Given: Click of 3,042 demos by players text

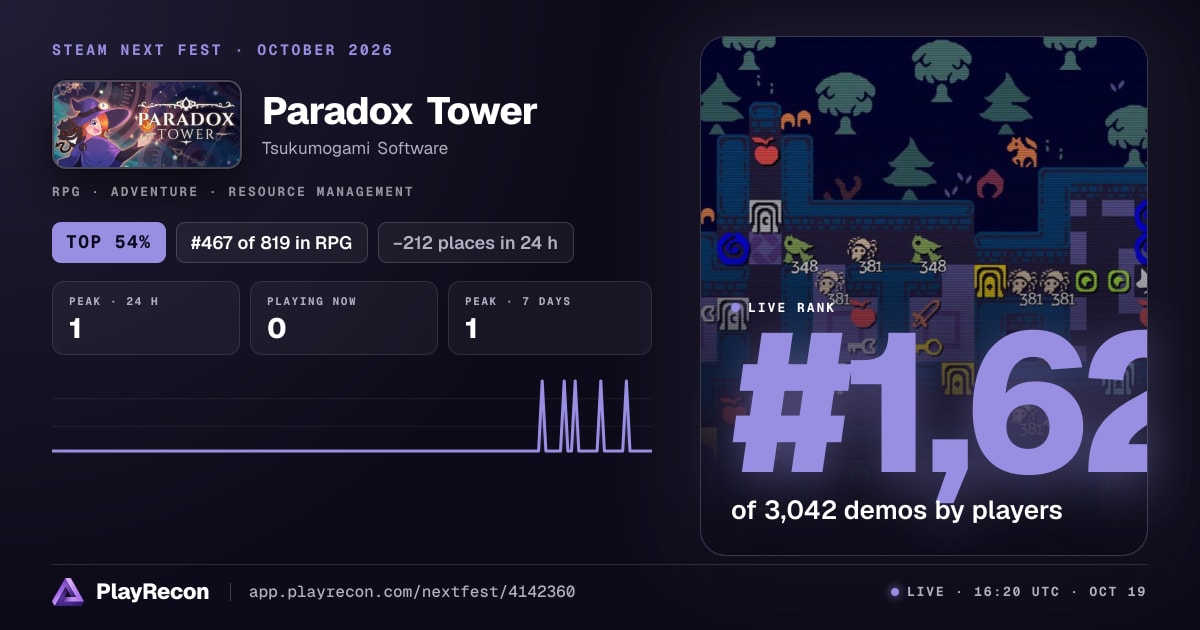Looking at the screenshot, I should tap(896, 510).
